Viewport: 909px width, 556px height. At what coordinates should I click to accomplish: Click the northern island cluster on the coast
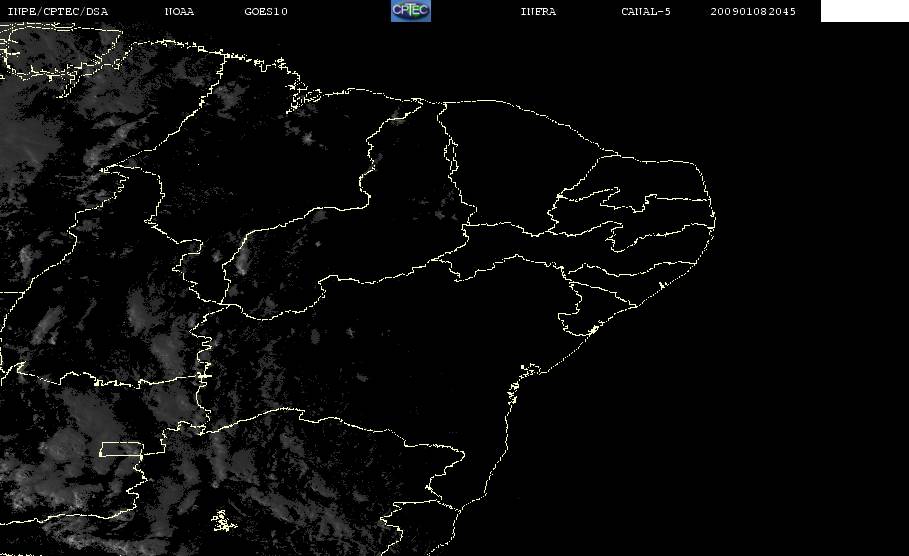(x=304, y=99)
